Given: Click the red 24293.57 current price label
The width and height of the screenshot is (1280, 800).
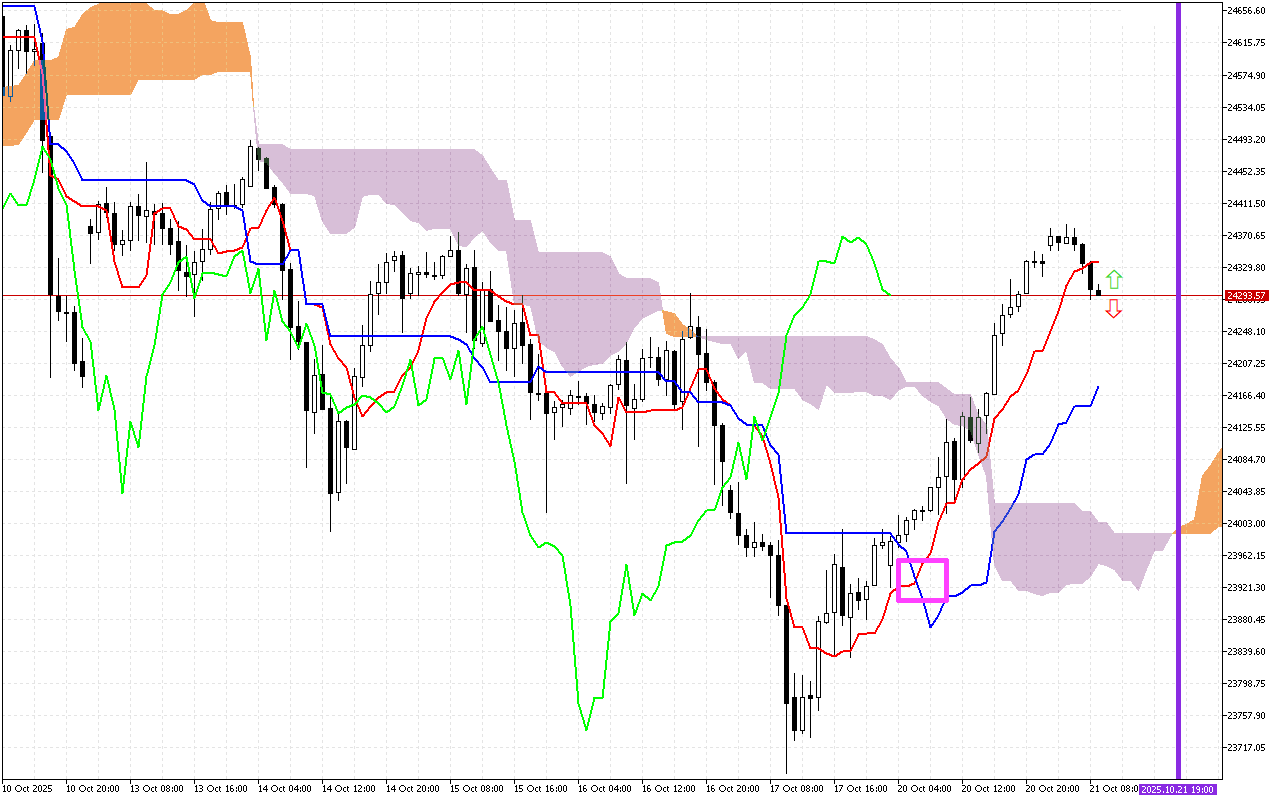Looking at the screenshot, I should [1246, 296].
